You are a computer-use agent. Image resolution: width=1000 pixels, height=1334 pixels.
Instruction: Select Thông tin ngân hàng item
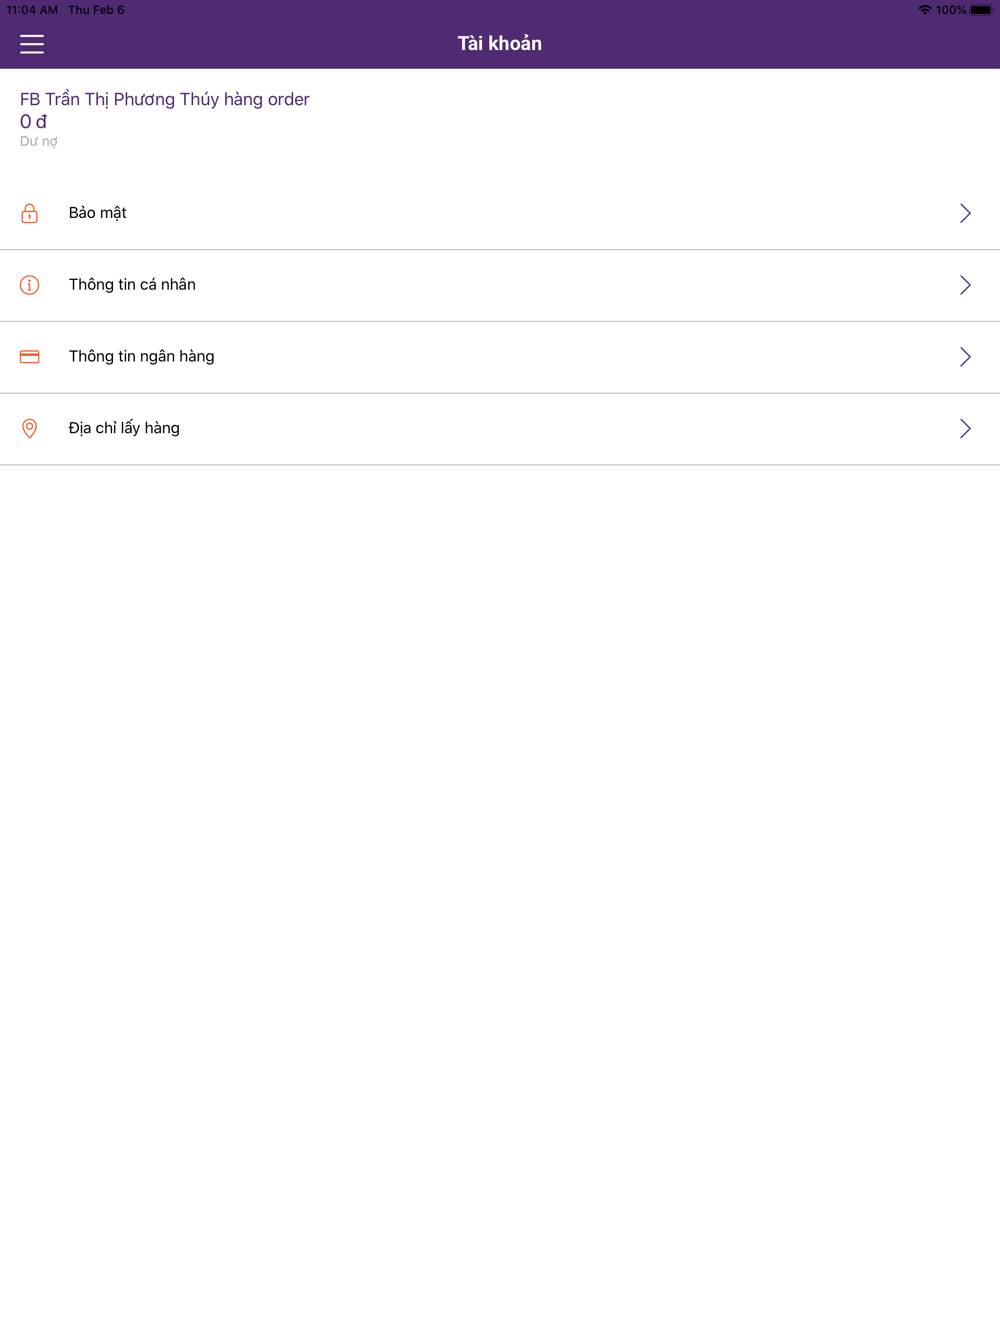pyautogui.click(x=500, y=357)
